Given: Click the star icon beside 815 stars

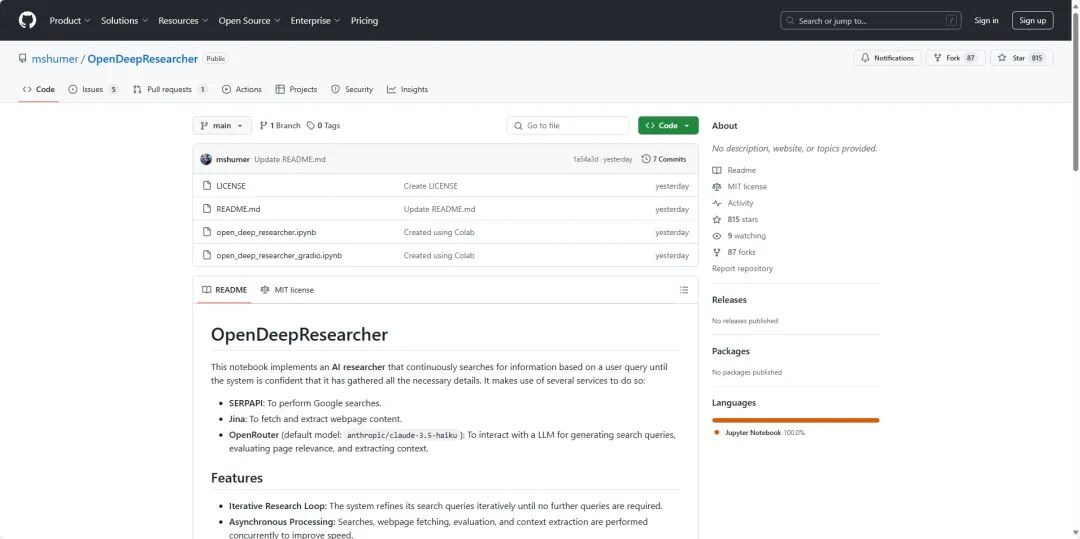Looking at the screenshot, I should coord(717,220).
